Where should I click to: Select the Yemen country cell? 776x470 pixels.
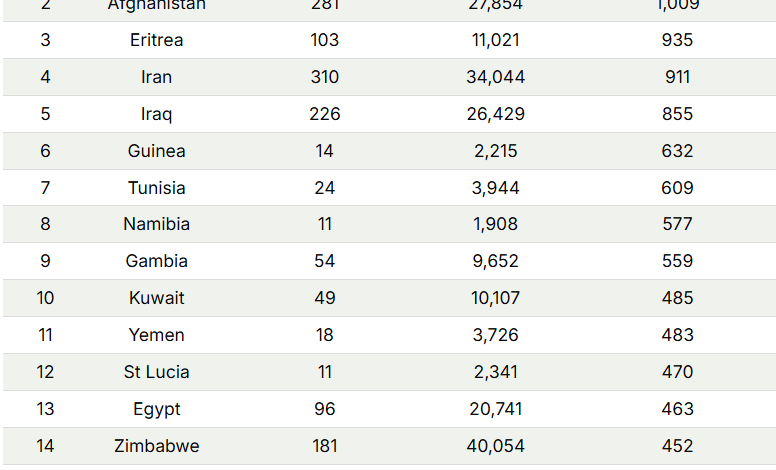point(156,335)
